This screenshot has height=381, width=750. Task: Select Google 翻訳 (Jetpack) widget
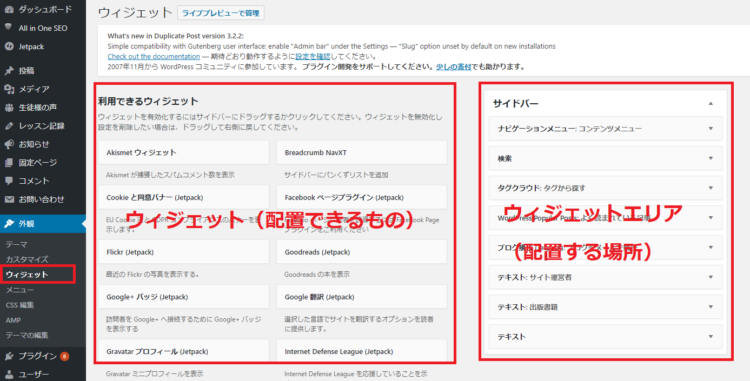coord(361,297)
